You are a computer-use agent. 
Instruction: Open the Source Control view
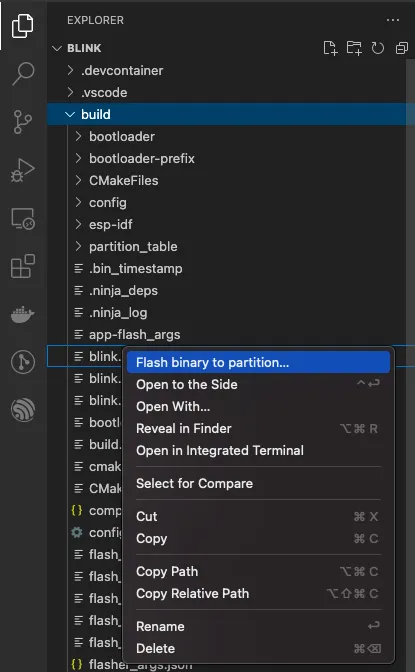tap(22, 122)
